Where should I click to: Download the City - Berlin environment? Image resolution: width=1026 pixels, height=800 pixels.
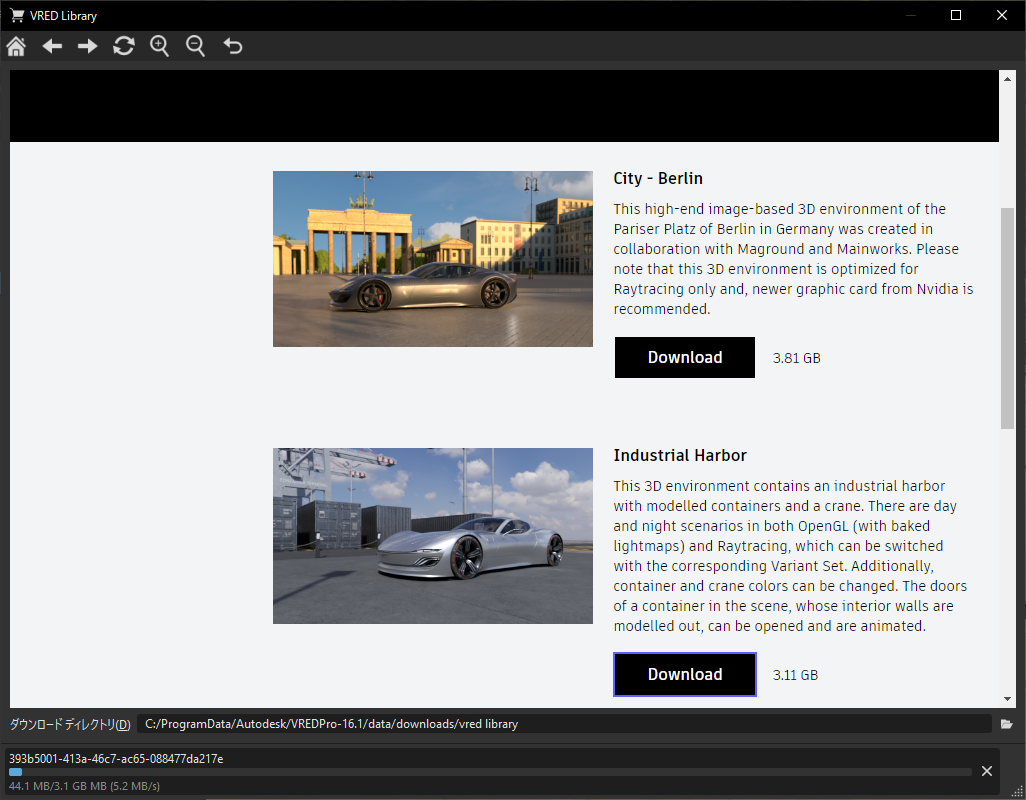pos(684,357)
